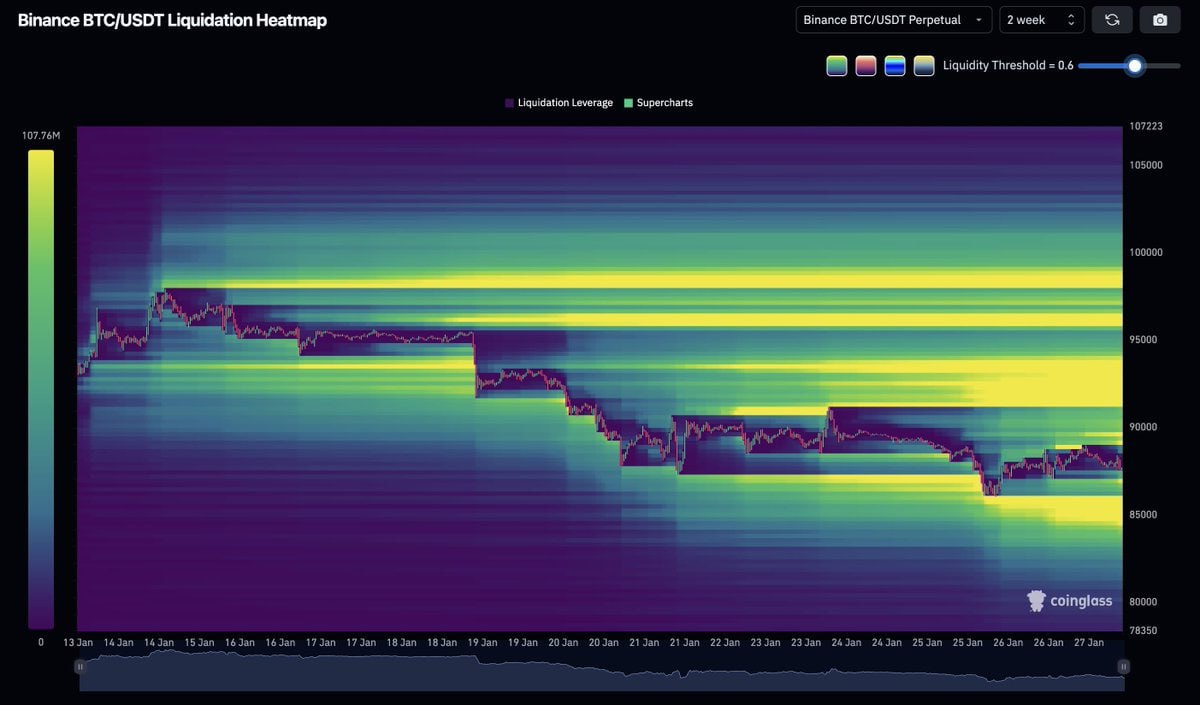Select the red-purple heatmap color scheme
Image resolution: width=1200 pixels, height=705 pixels.
pyautogui.click(x=866, y=66)
